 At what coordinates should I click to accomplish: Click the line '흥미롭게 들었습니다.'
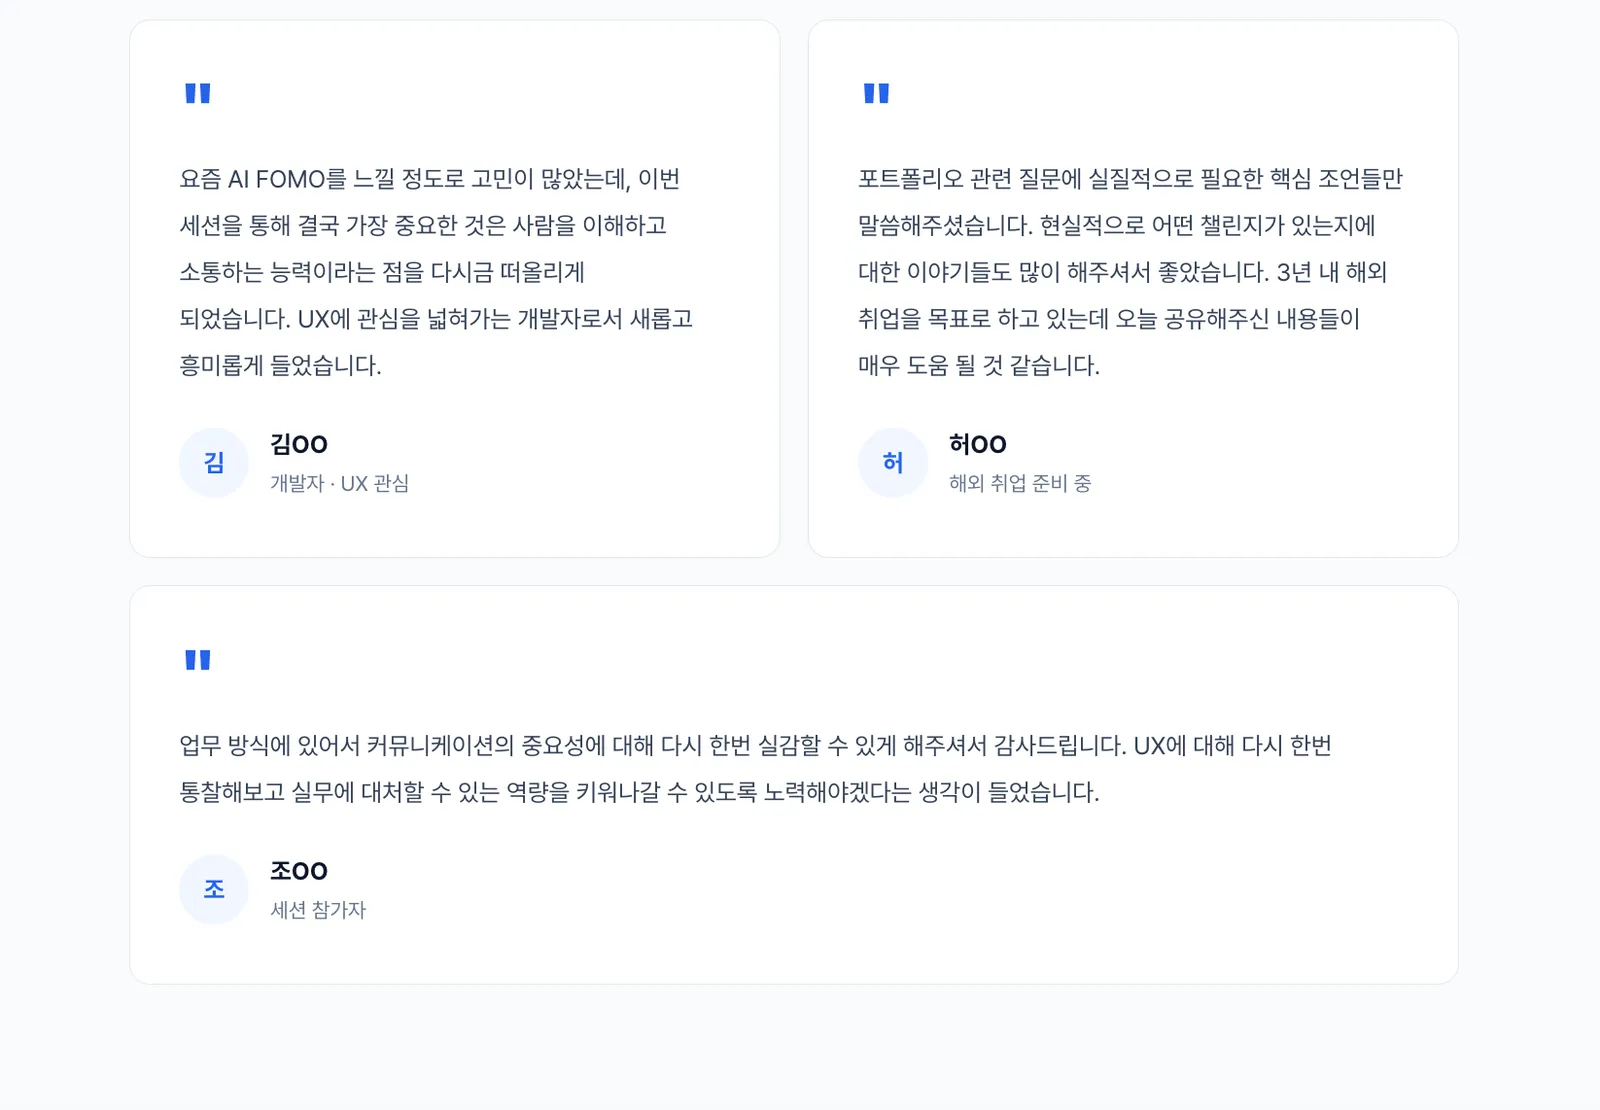click(281, 366)
